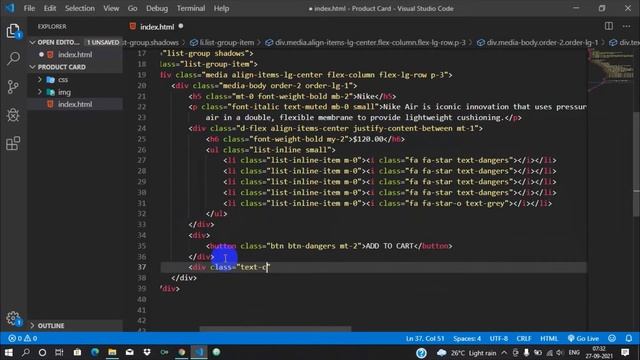Click the VS Code logo in title bar
The width and height of the screenshot is (640, 360).
point(10,8)
